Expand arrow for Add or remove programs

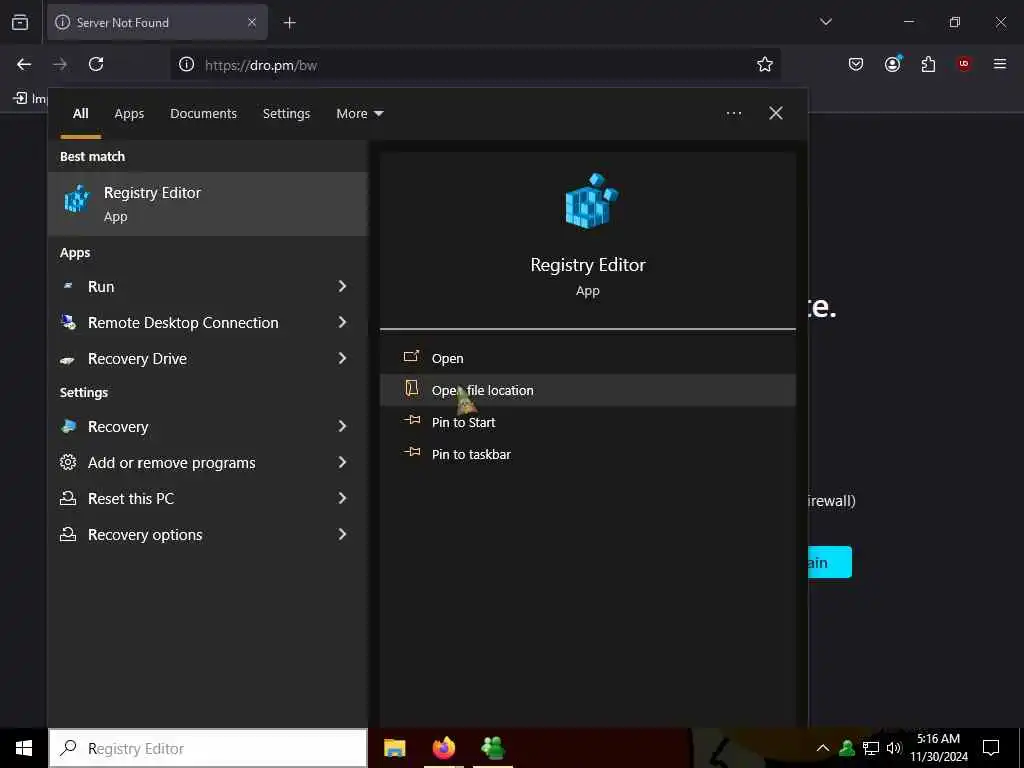342,462
